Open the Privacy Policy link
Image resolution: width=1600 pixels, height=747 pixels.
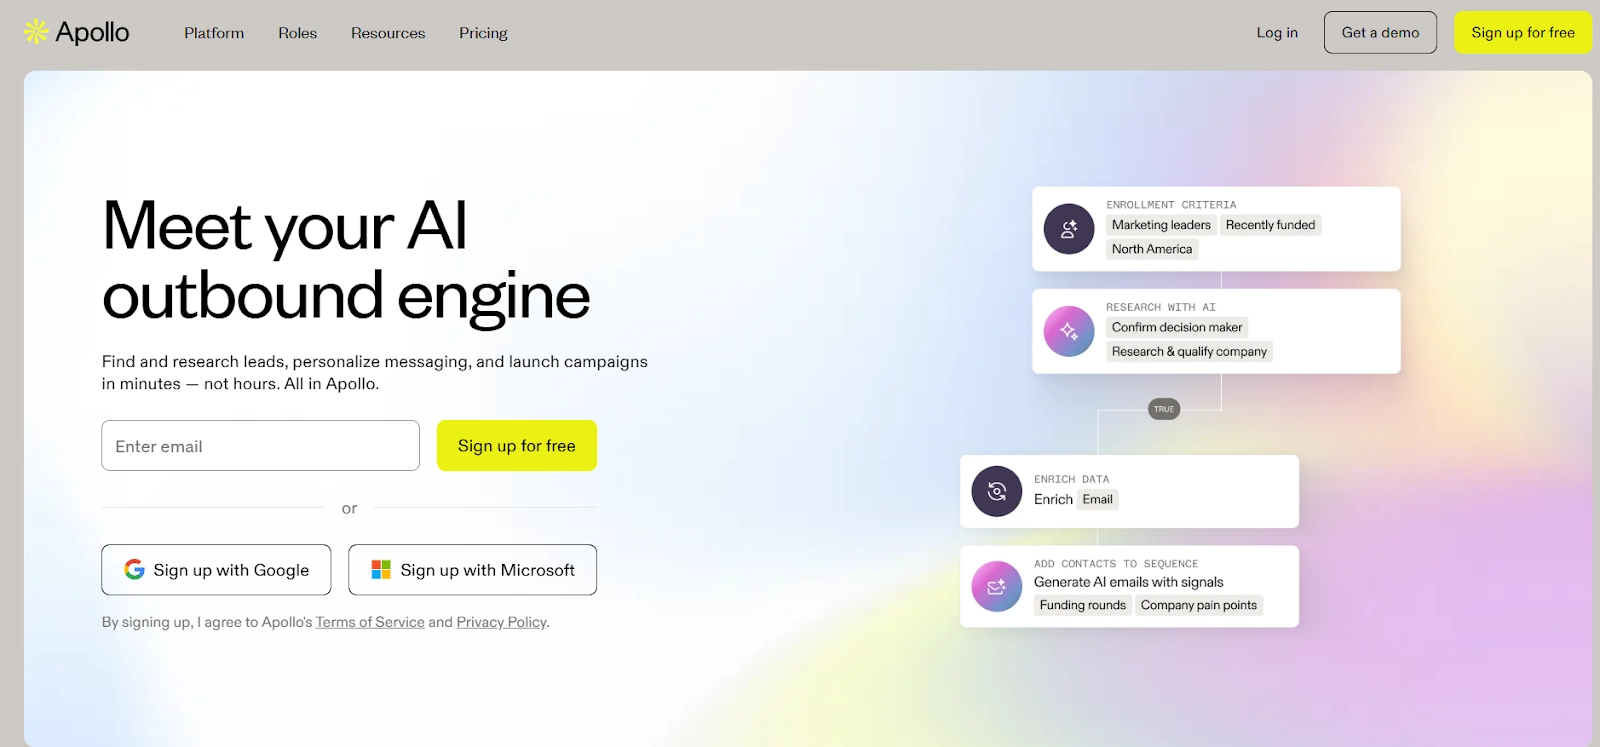[x=501, y=622]
